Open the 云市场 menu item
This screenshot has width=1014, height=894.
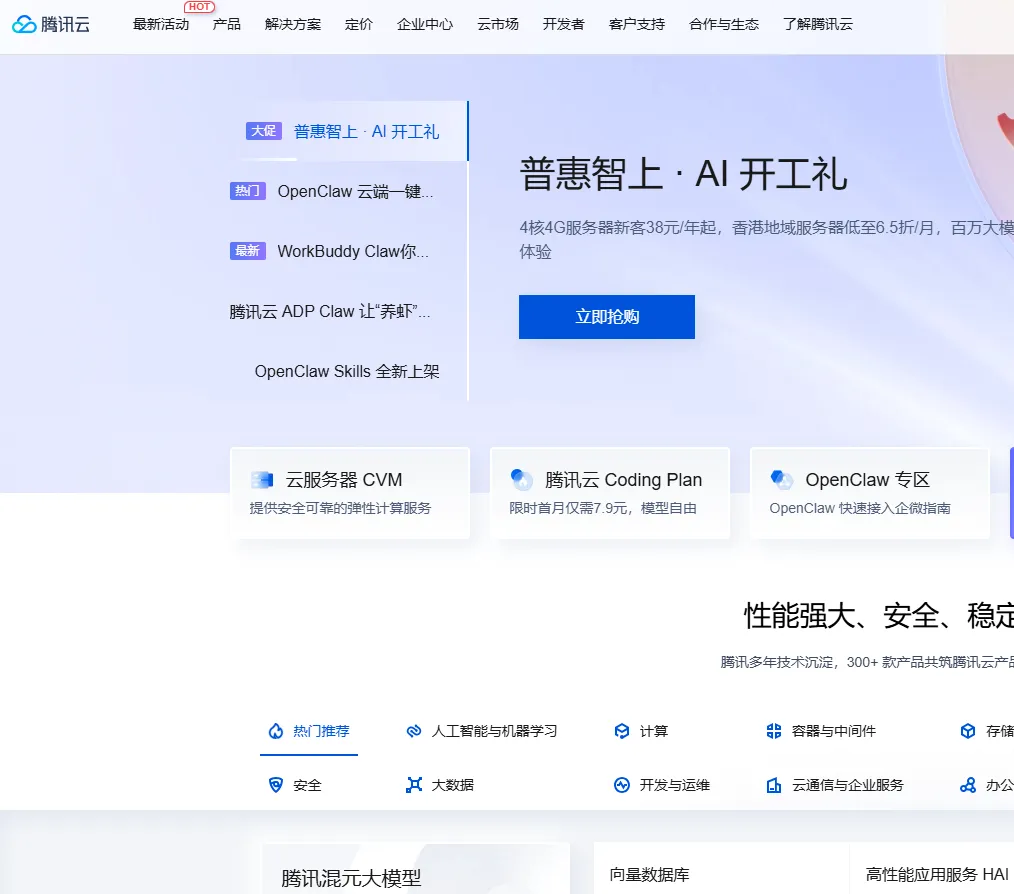498,25
